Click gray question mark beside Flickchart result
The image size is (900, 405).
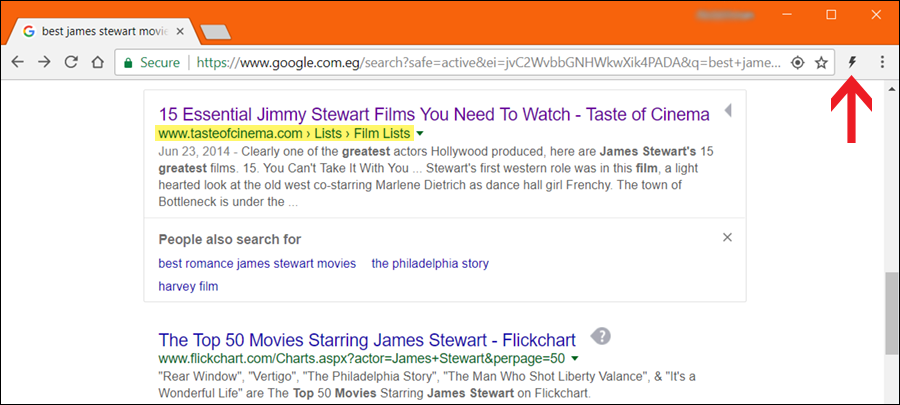600,336
